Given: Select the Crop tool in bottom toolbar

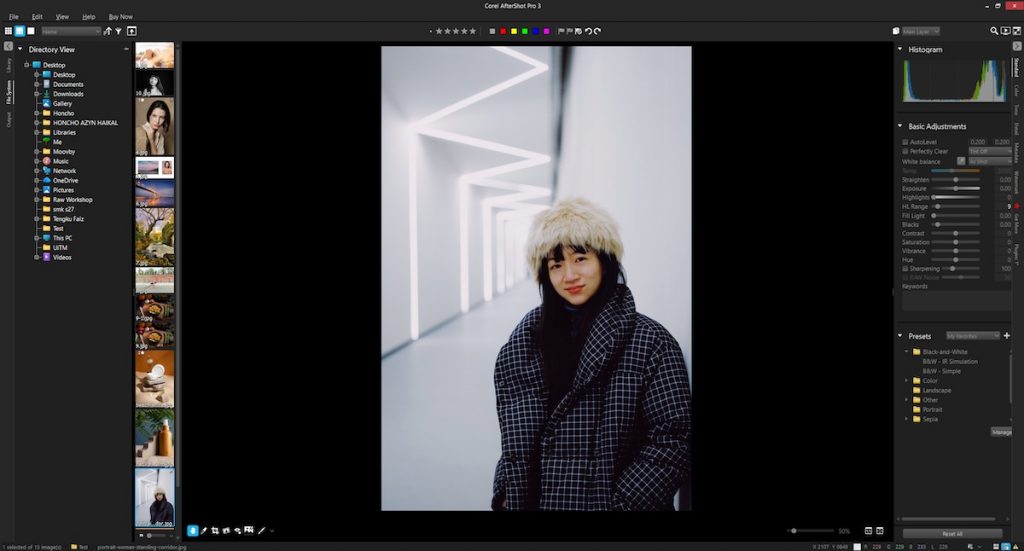Looking at the screenshot, I should pos(215,530).
